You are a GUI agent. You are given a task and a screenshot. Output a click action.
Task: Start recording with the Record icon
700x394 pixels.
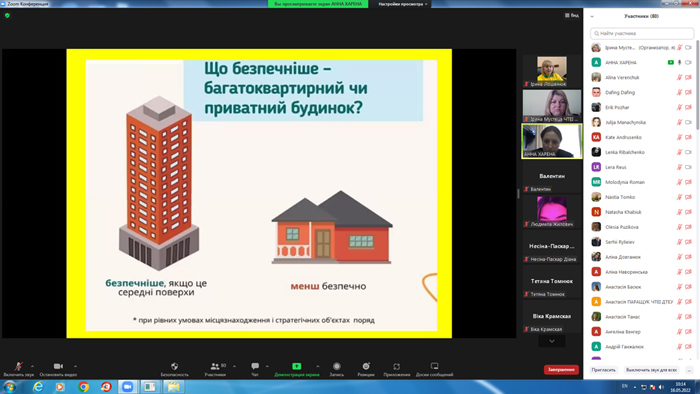337,366
